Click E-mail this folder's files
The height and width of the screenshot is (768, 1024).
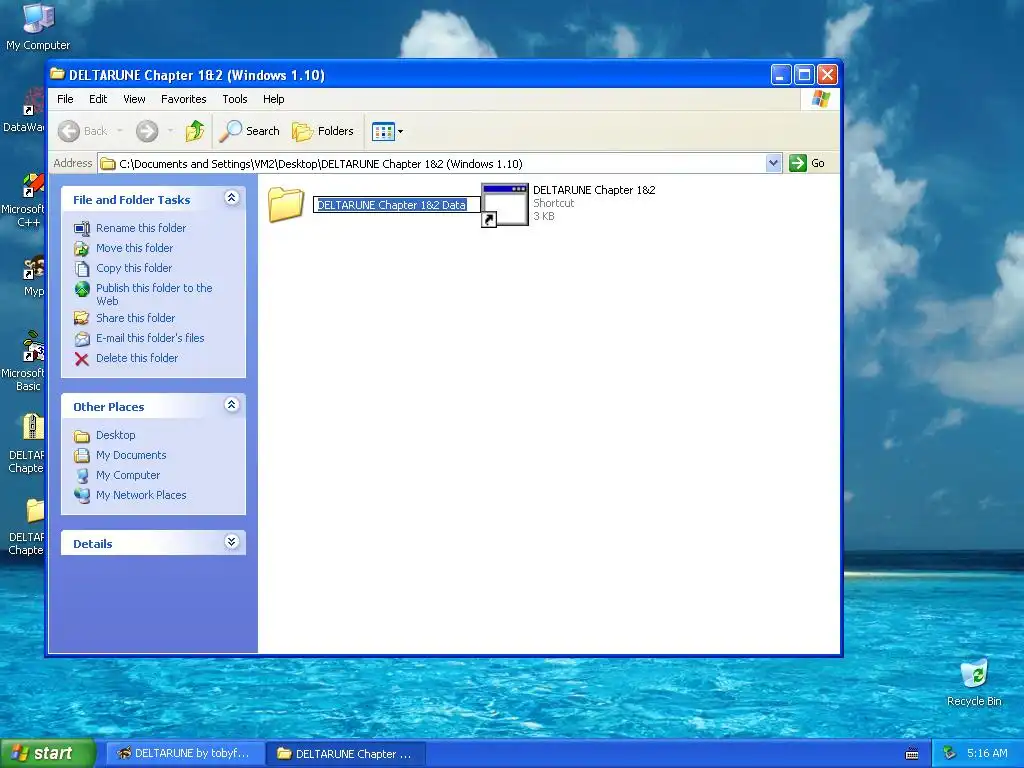click(x=150, y=338)
